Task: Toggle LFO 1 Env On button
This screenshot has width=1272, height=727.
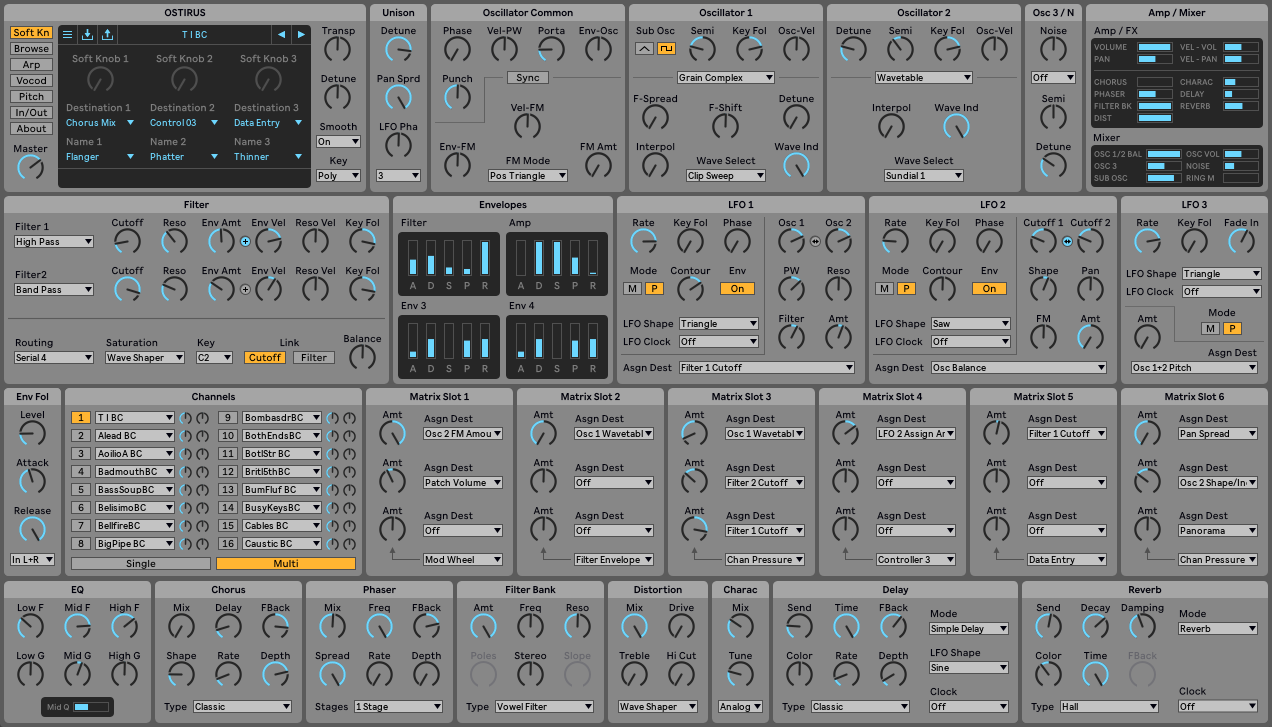Action: (737, 288)
